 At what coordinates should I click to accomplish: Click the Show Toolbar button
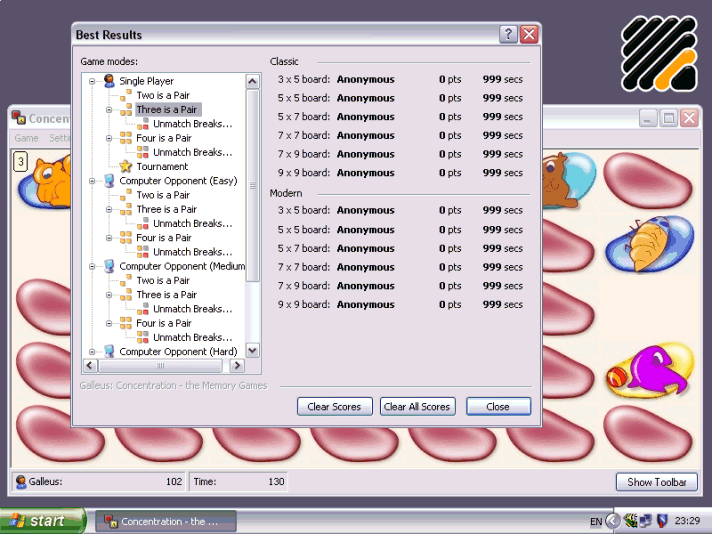click(x=656, y=482)
